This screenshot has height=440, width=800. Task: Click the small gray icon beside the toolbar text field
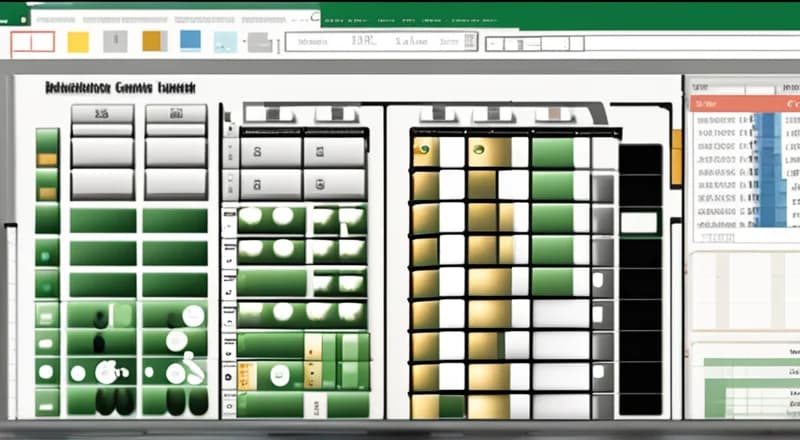pos(260,42)
